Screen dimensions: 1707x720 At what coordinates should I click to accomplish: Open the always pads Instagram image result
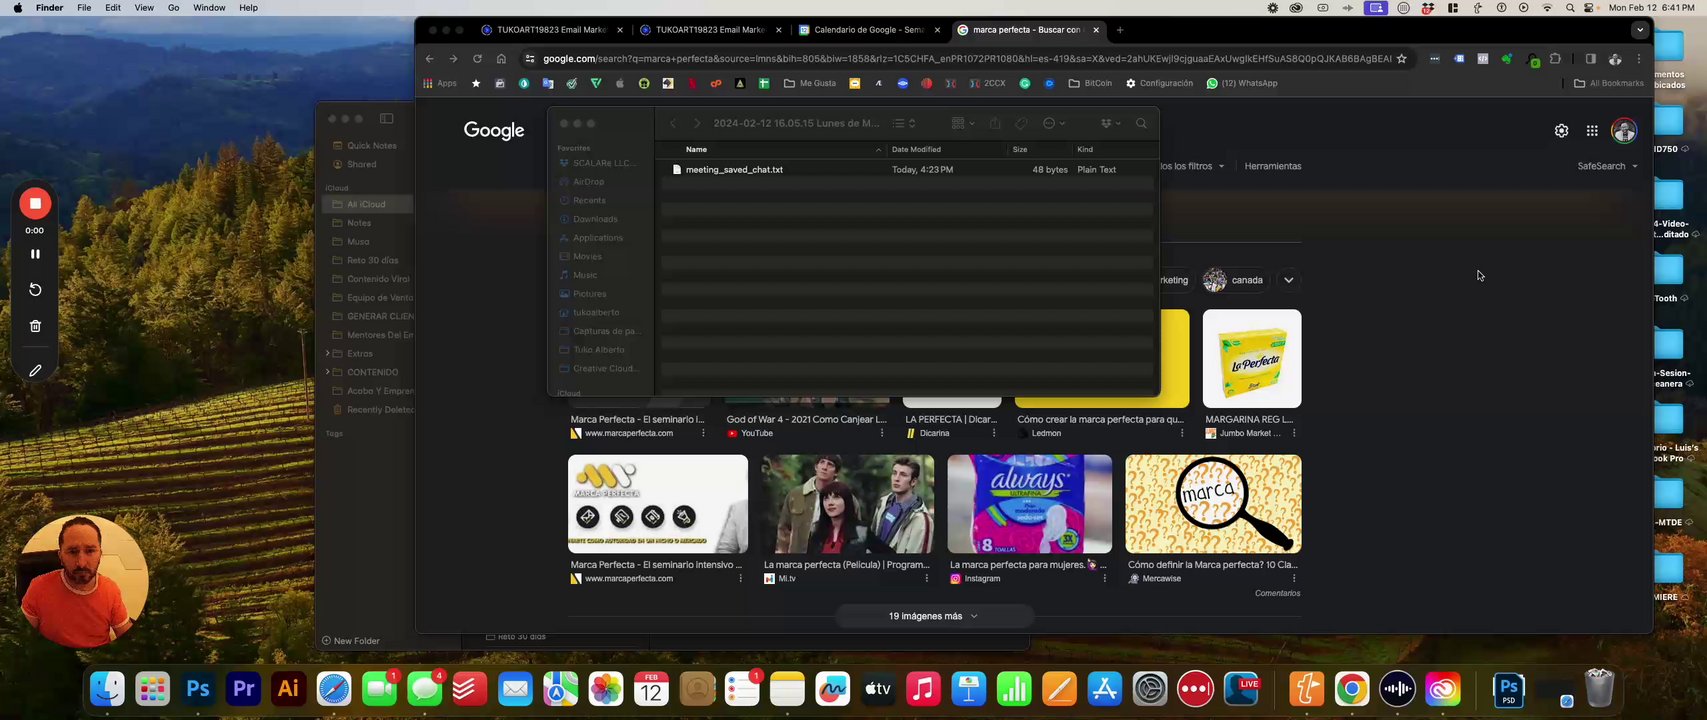[1030, 504]
